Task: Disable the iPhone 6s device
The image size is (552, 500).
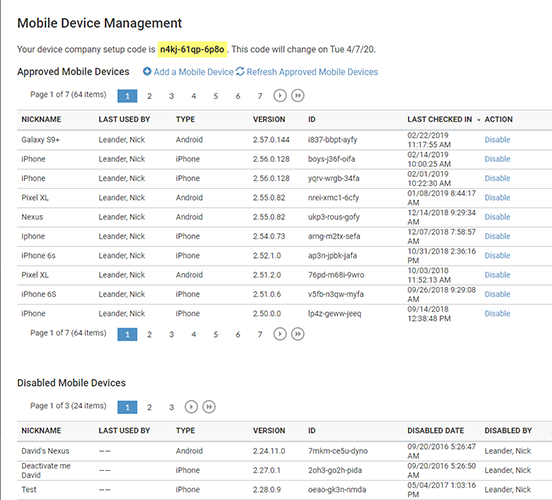Action: (497, 256)
